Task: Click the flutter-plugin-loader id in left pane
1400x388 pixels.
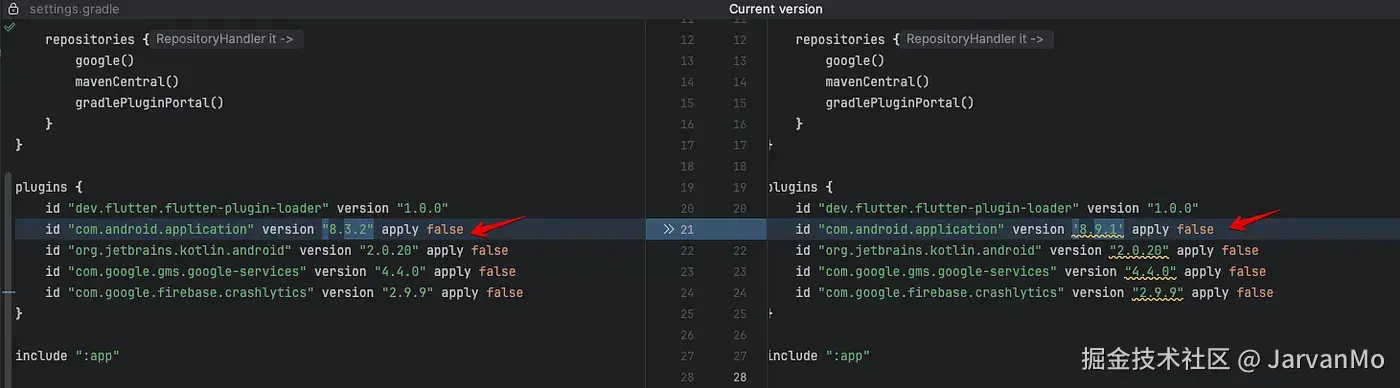Action: pyautogui.click(x=198, y=208)
